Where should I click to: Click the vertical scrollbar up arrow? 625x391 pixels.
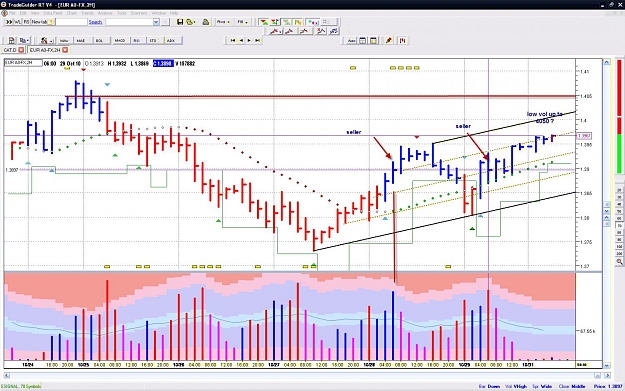click(607, 62)
